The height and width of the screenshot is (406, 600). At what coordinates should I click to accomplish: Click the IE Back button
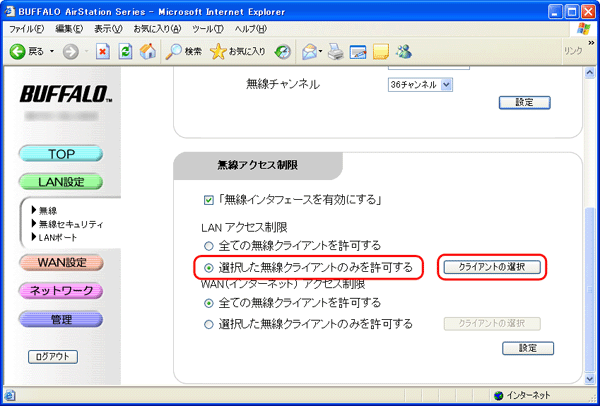28,51
